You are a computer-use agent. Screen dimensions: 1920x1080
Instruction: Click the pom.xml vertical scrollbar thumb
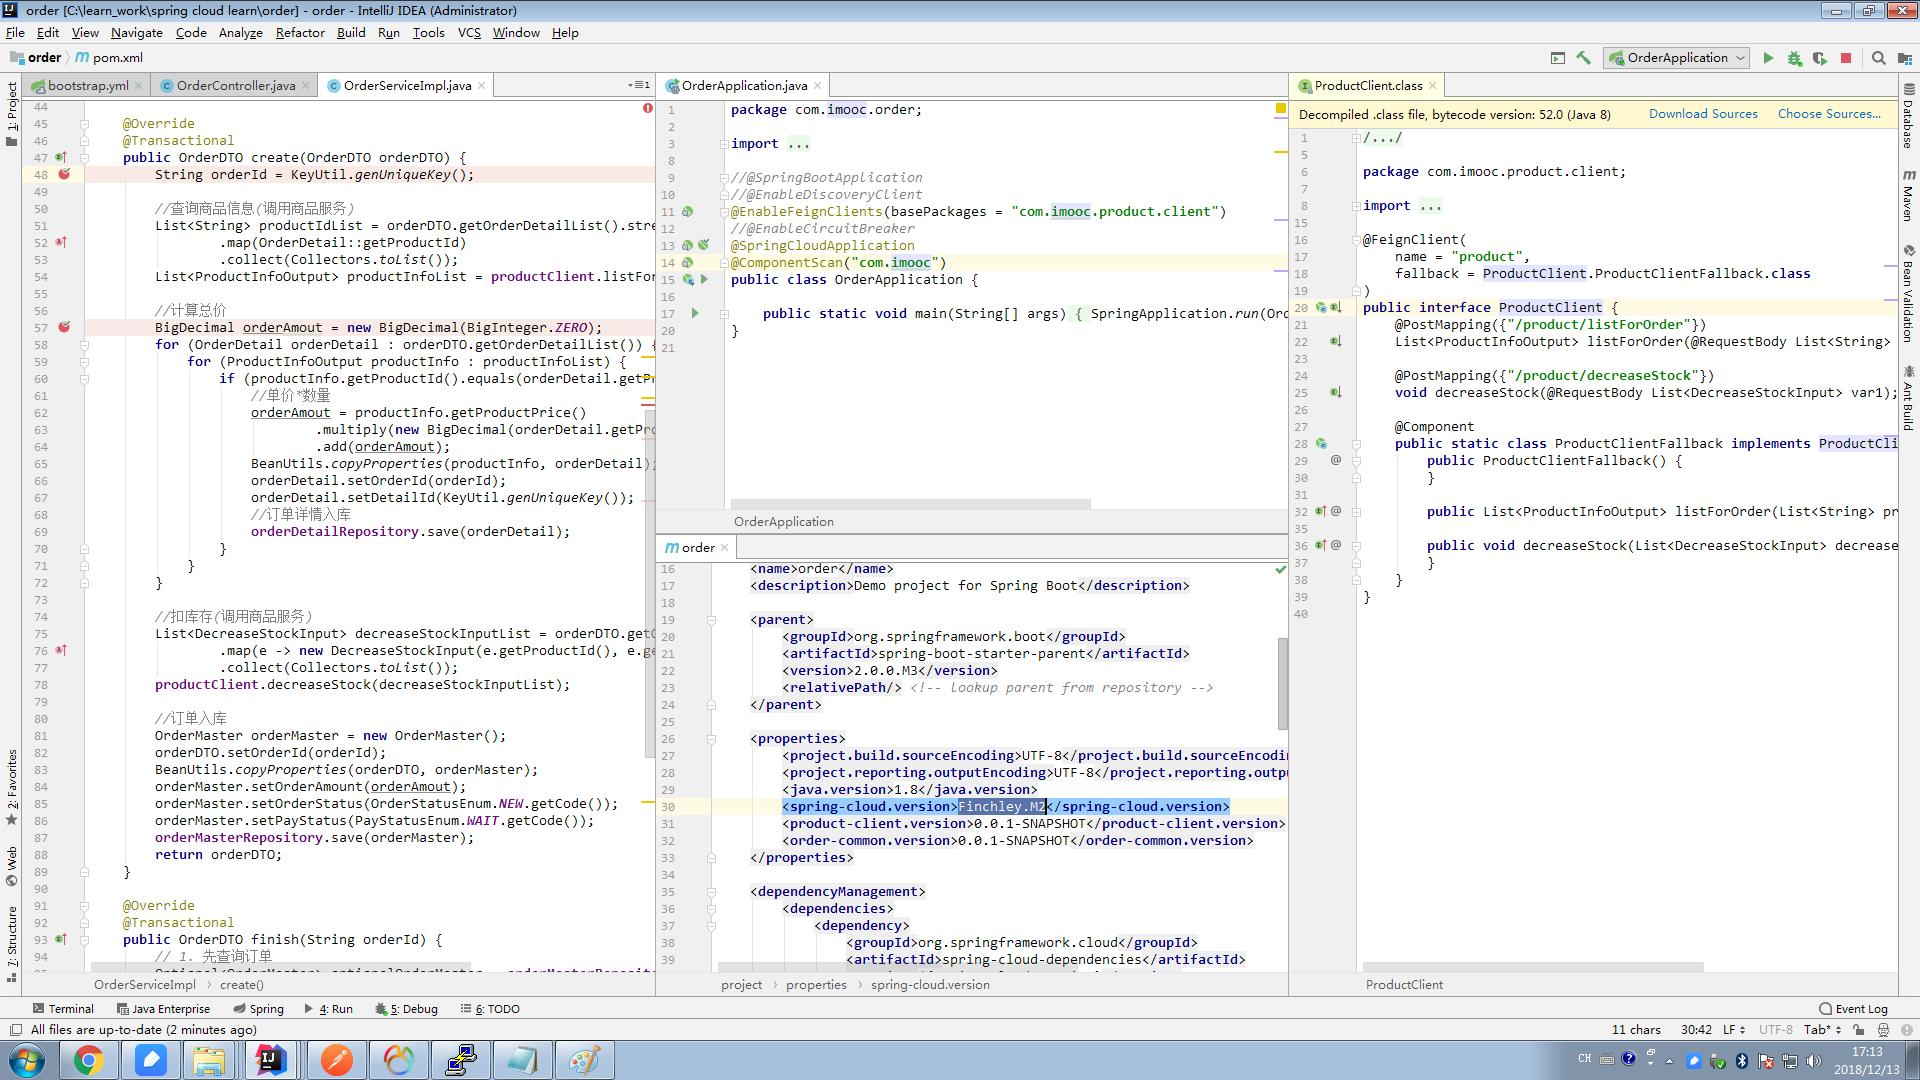click(x=1282, y=684)
